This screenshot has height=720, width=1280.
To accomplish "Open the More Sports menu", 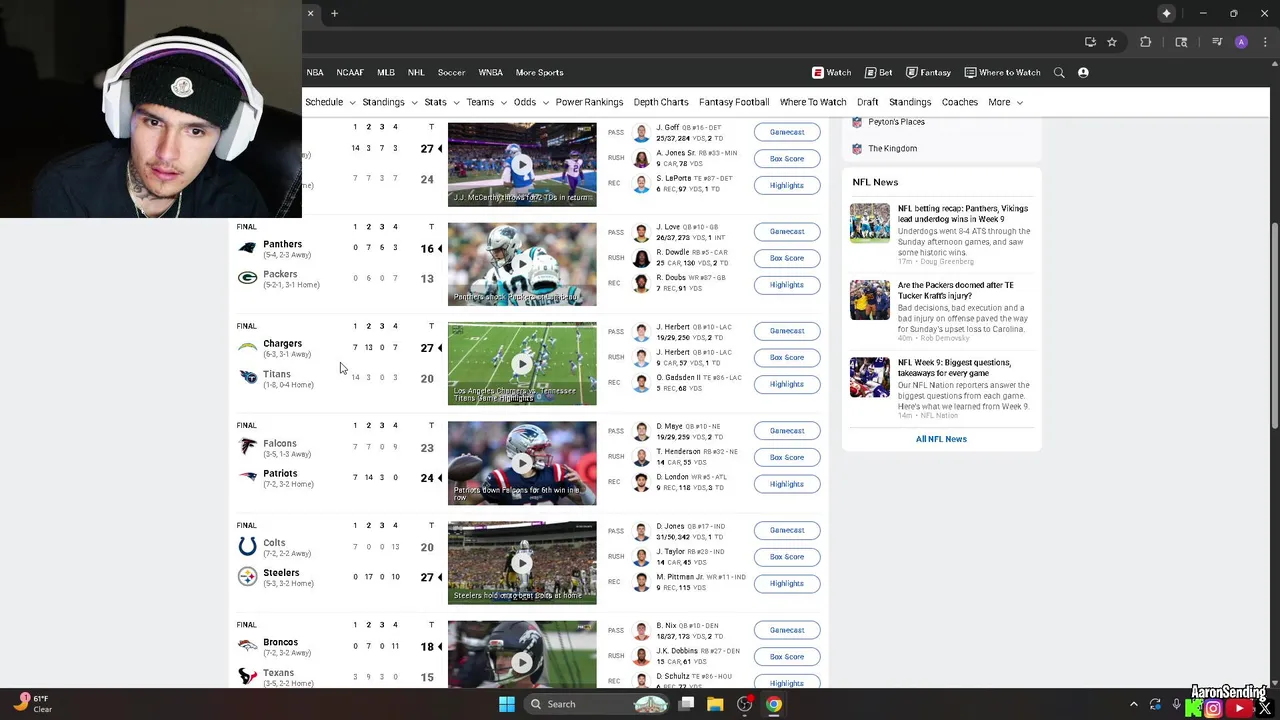I will (x=539, y=72).
